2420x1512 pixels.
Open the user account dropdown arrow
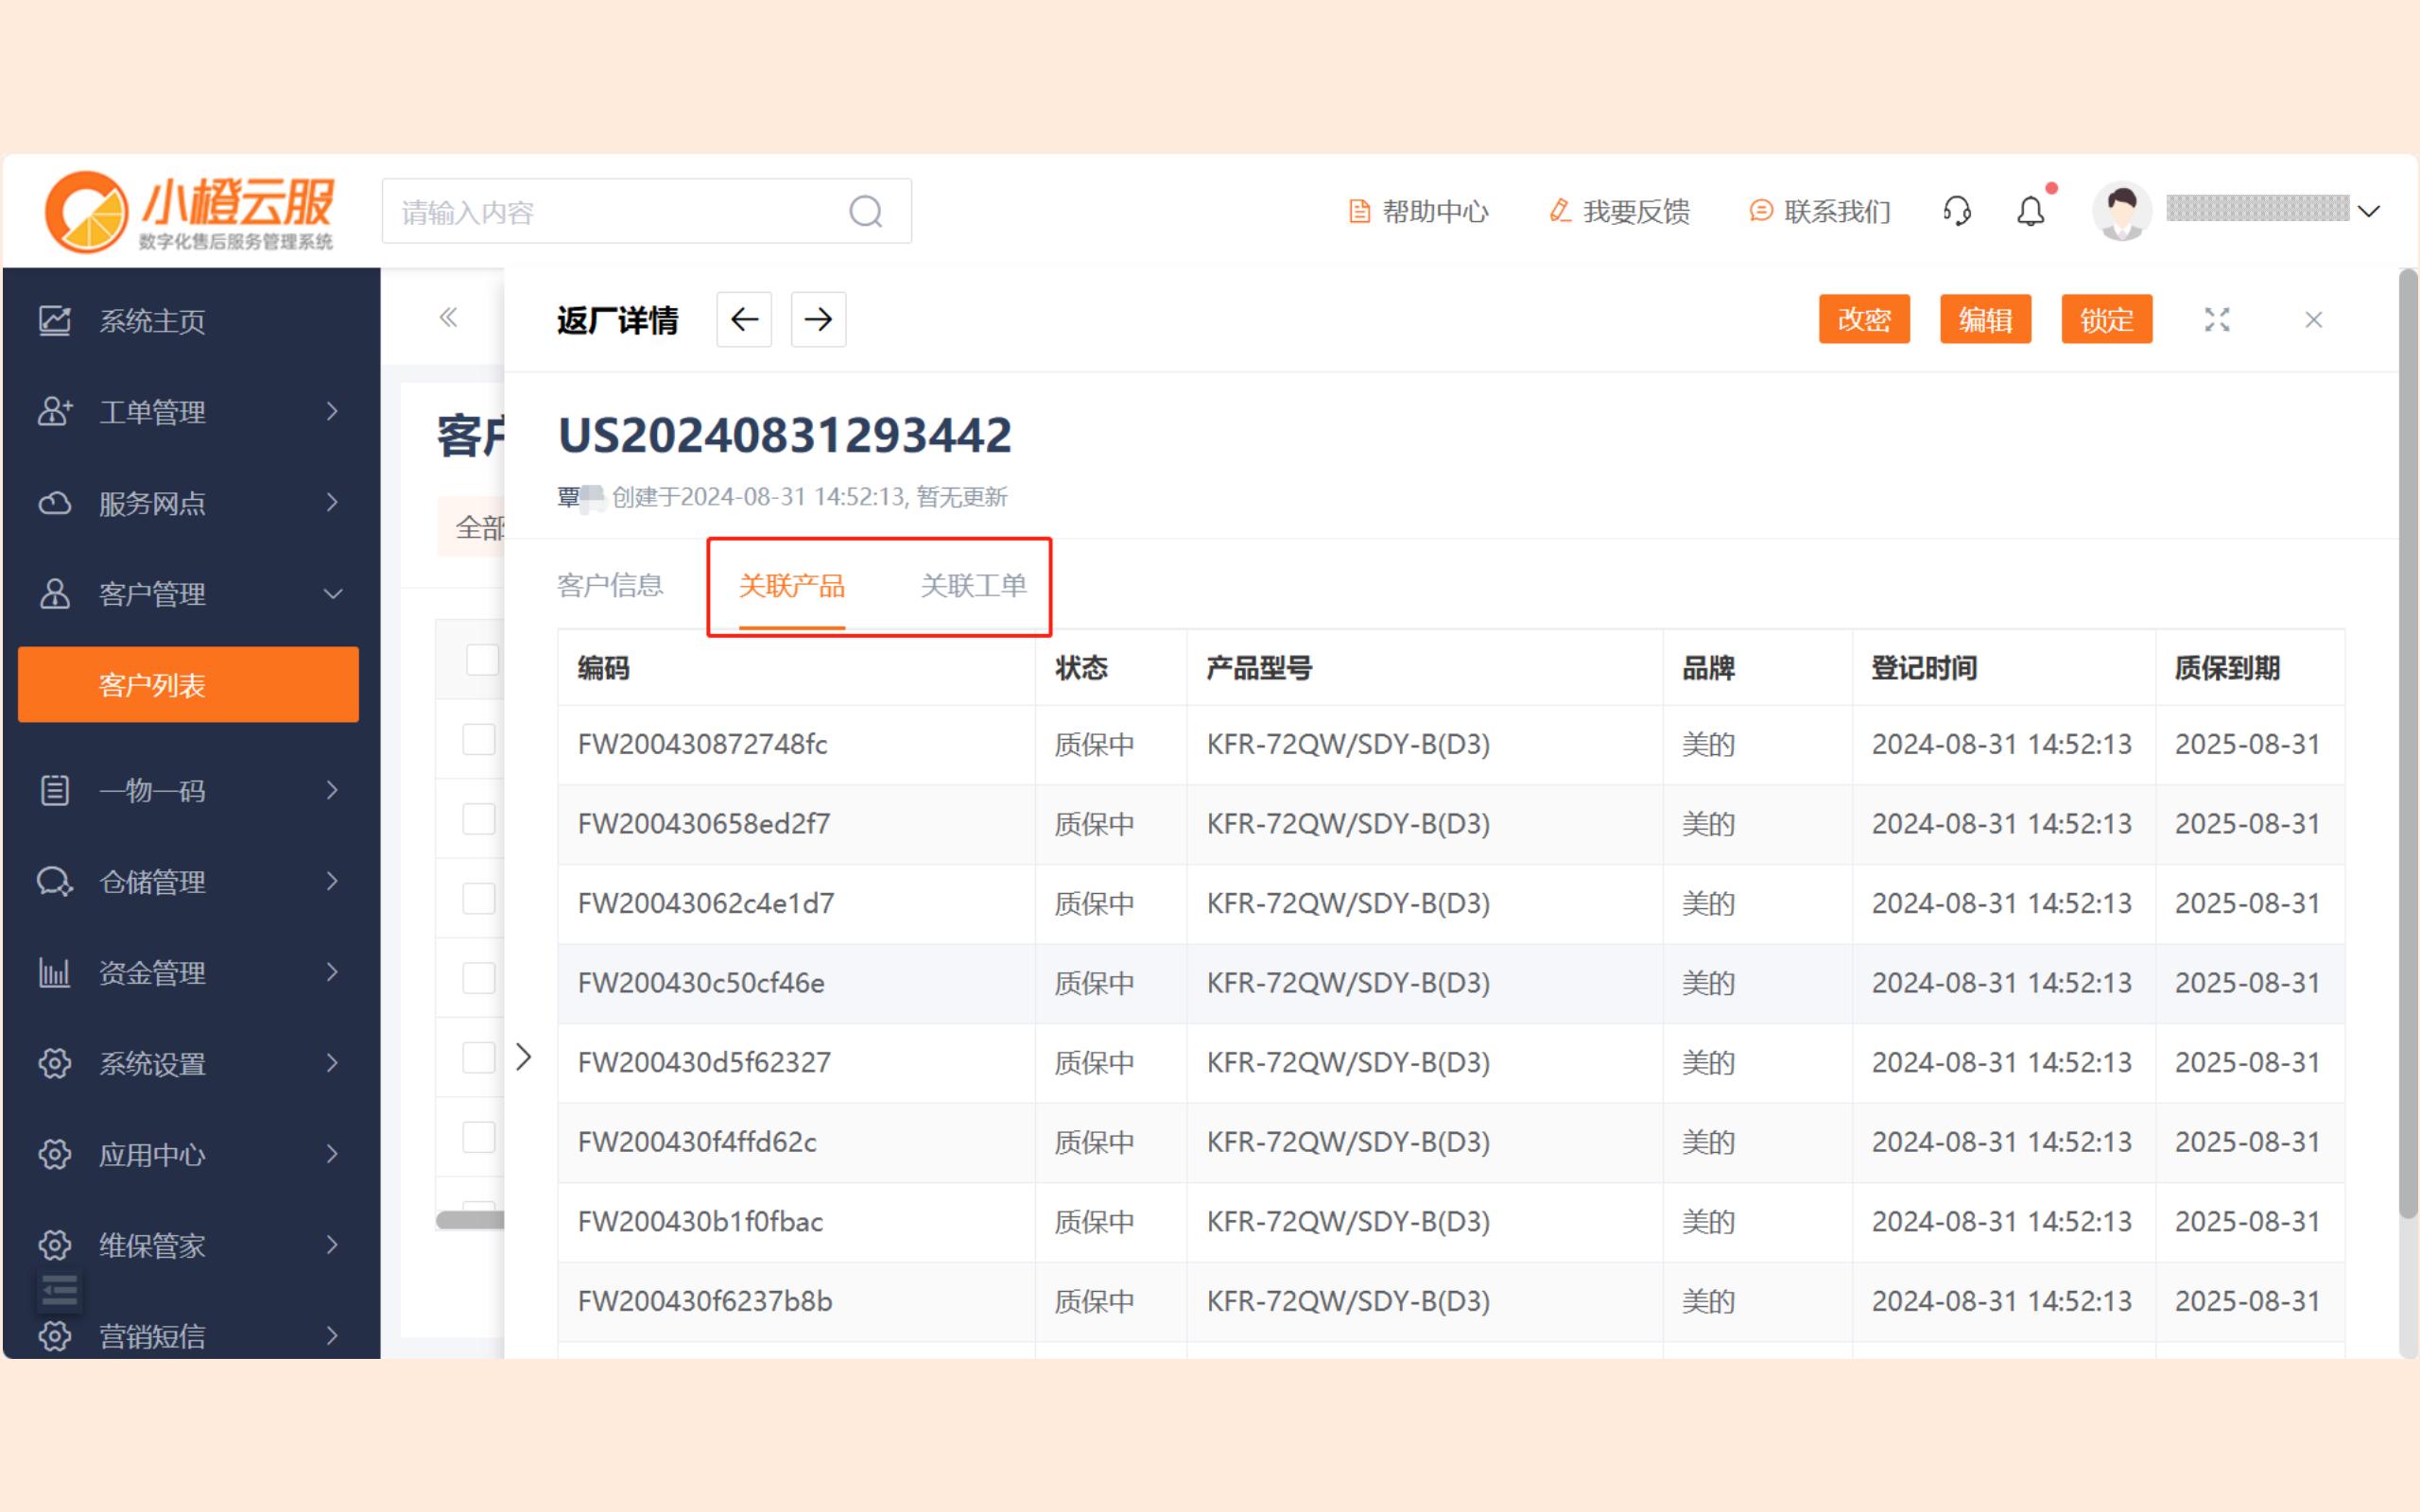[x=2368, y=211]
